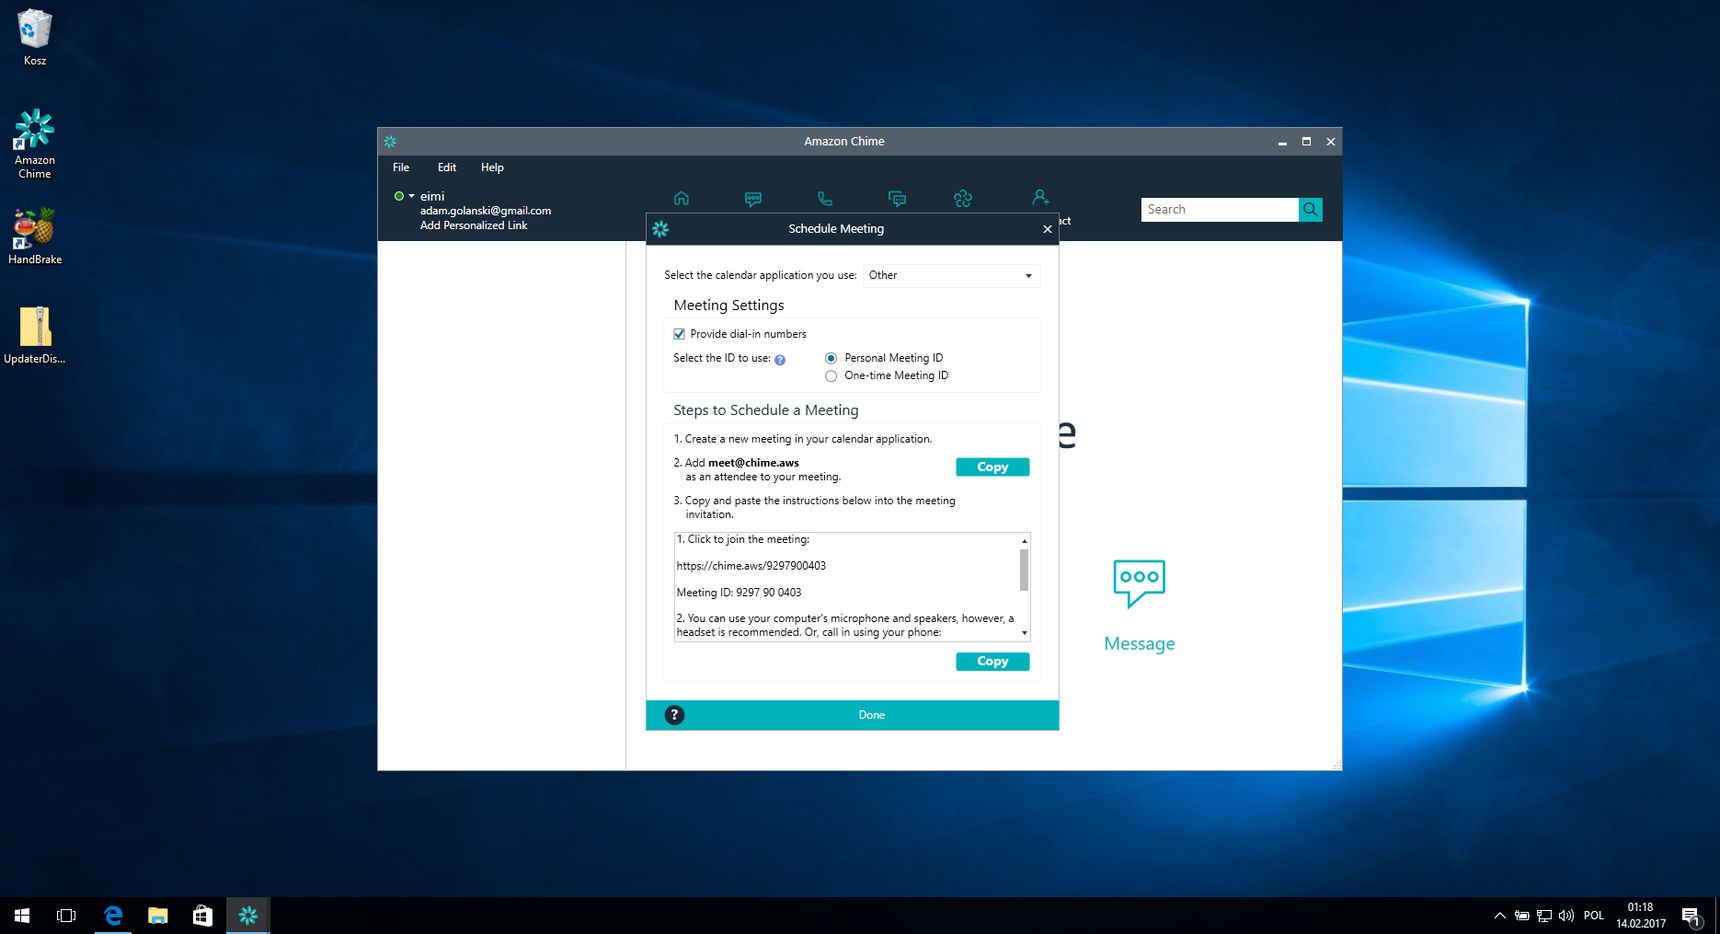Click the taskbar clock 01:18
The height and width of the screenshot is (934, 1720).
[x=1640, y=908]
